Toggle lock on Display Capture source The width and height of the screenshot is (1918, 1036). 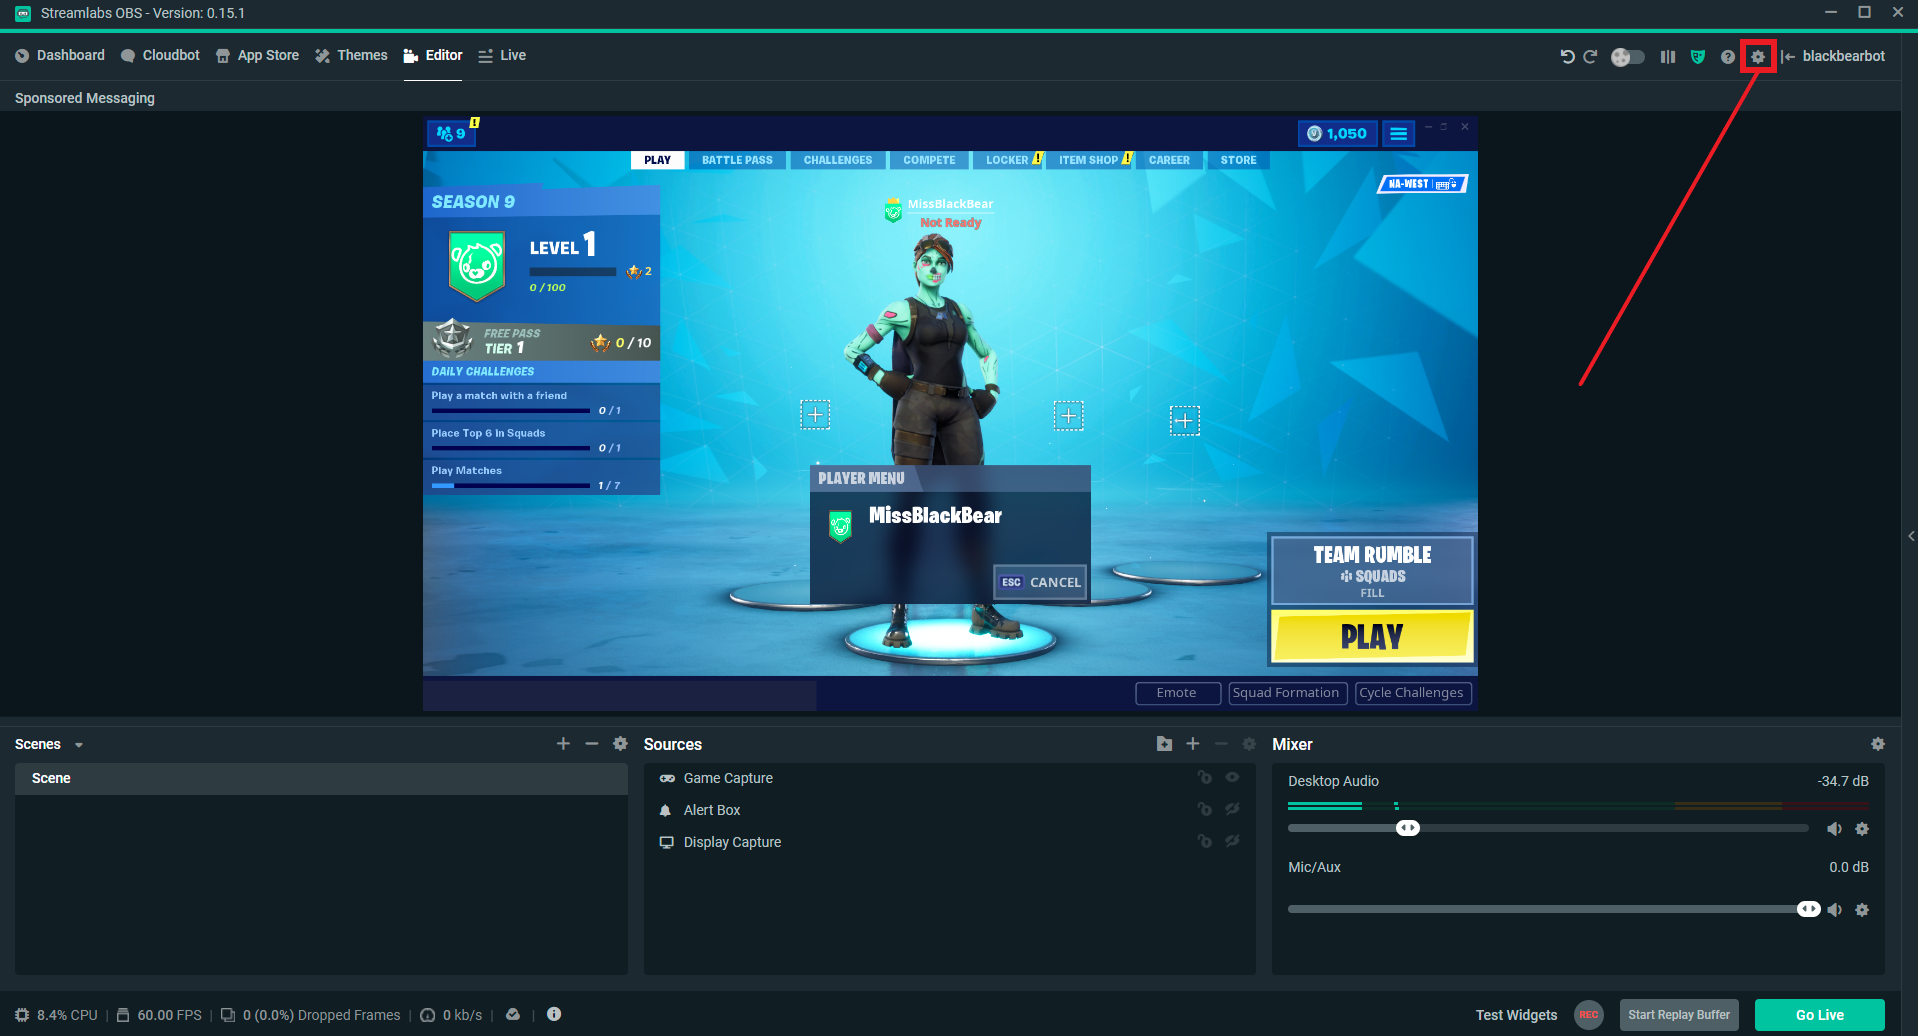(x=1205, y=841)
